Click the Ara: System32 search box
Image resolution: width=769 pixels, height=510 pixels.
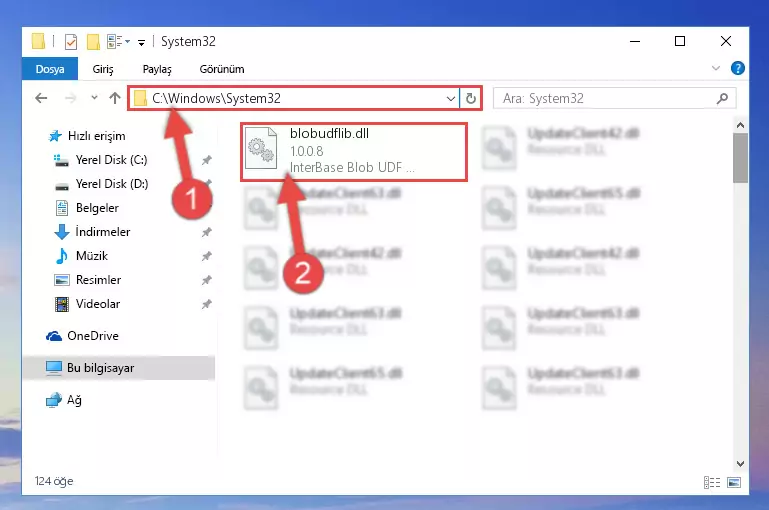coord(615,99)
